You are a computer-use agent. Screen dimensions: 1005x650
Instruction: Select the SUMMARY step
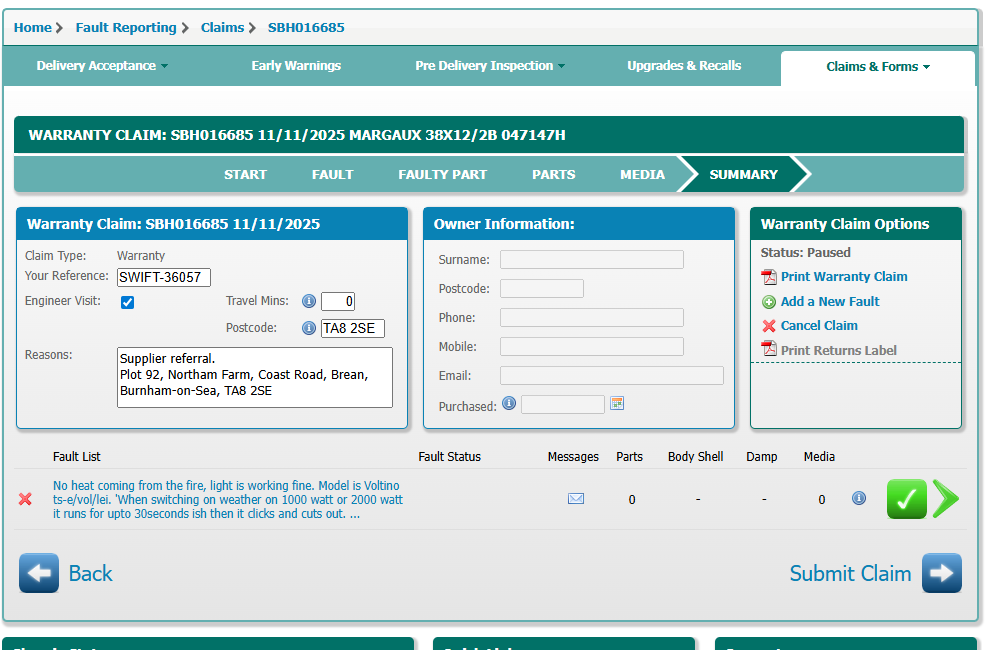(743, 174)
